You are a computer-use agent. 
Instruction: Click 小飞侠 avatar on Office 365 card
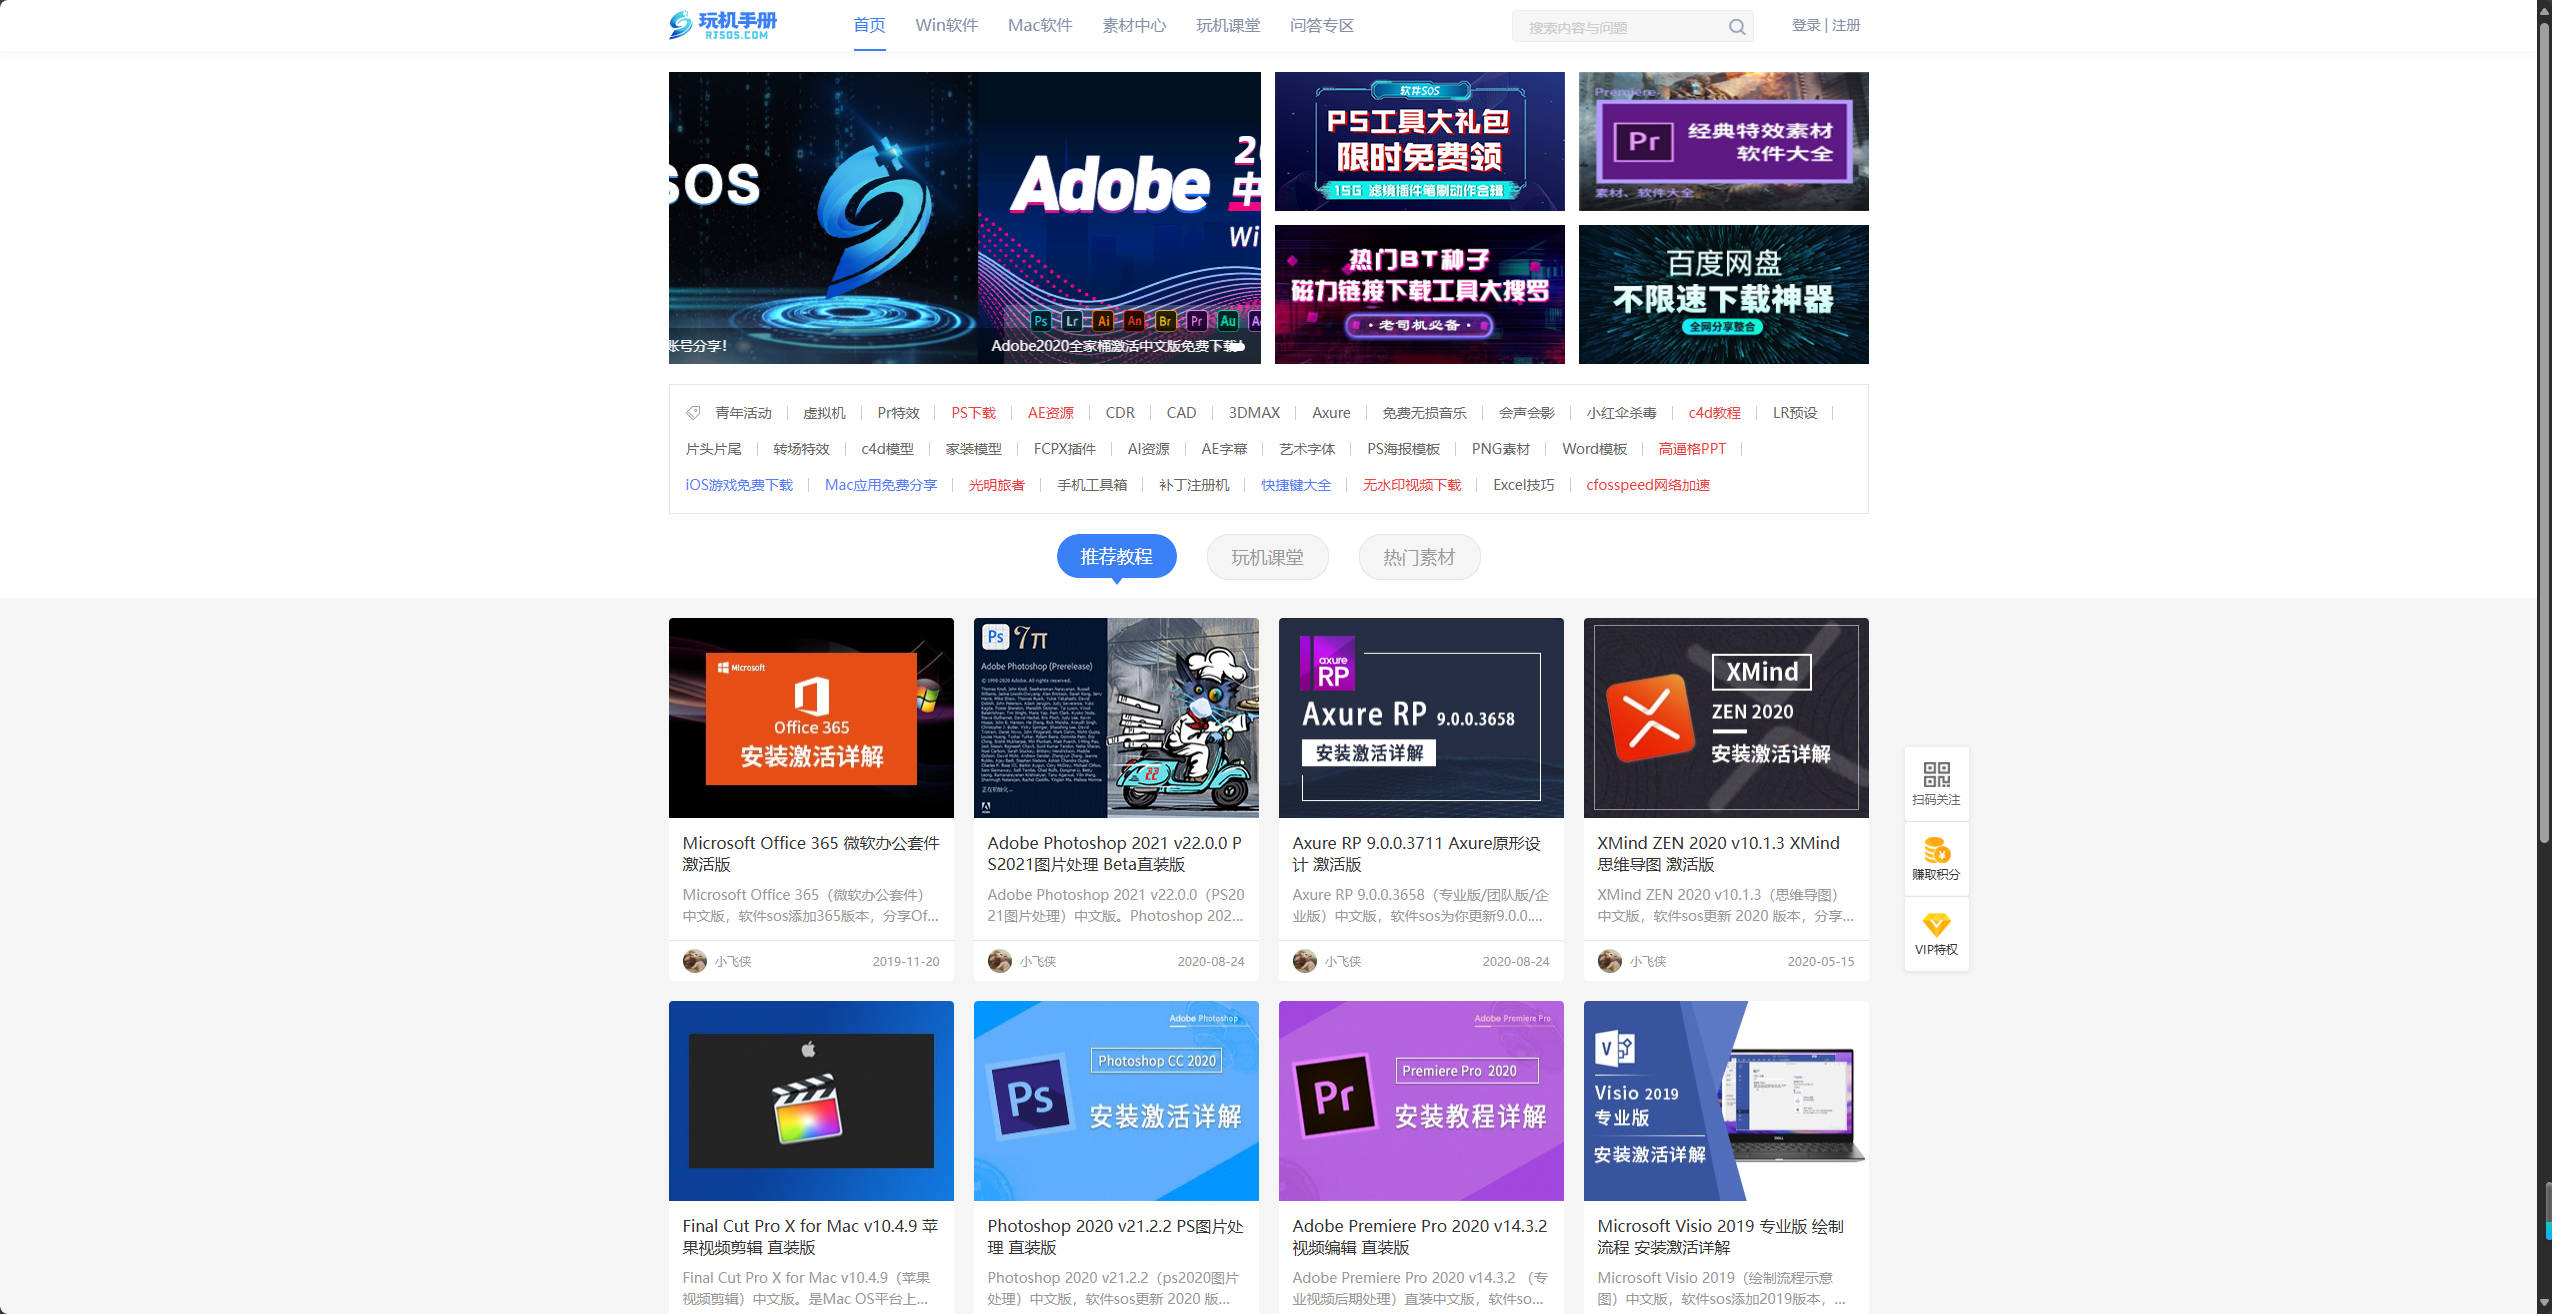pyautogui.click(x=694, y=961)
